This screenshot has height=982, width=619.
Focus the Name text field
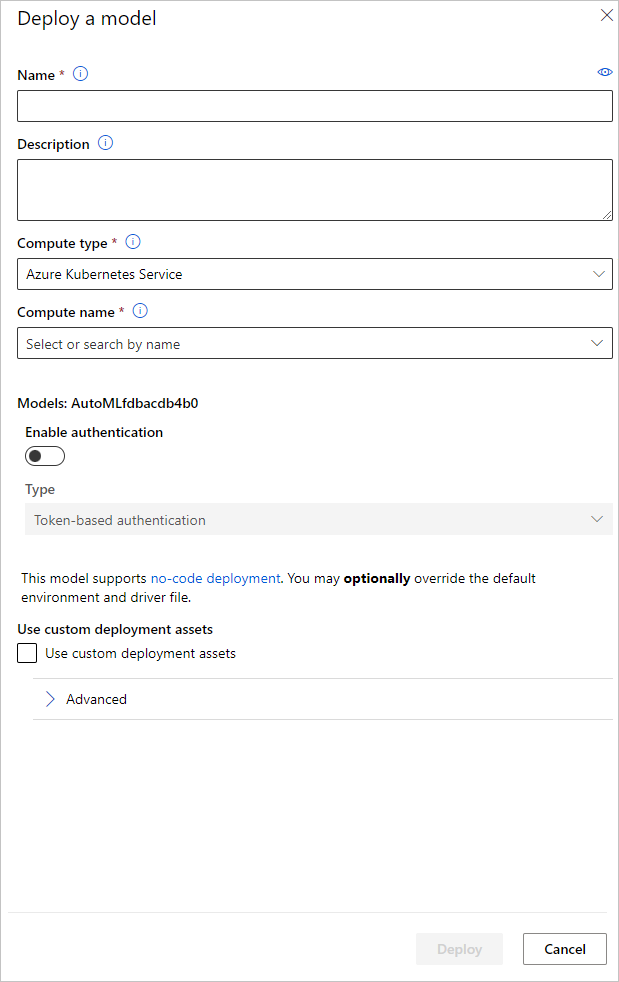pos(314,106)
